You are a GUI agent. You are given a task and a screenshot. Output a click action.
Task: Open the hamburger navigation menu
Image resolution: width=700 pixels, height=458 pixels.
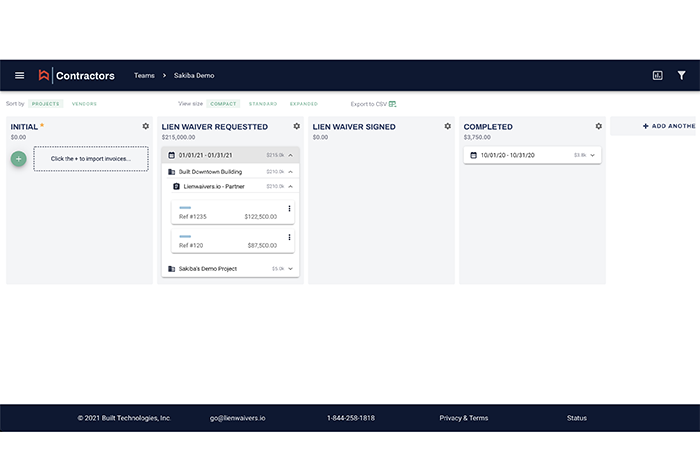click(x=19, y=75)
